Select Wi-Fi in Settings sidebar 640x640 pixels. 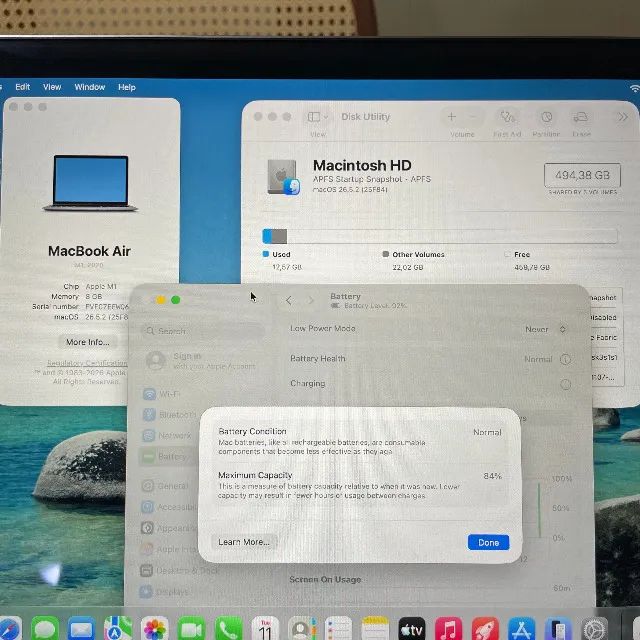[x=161, y=394]
